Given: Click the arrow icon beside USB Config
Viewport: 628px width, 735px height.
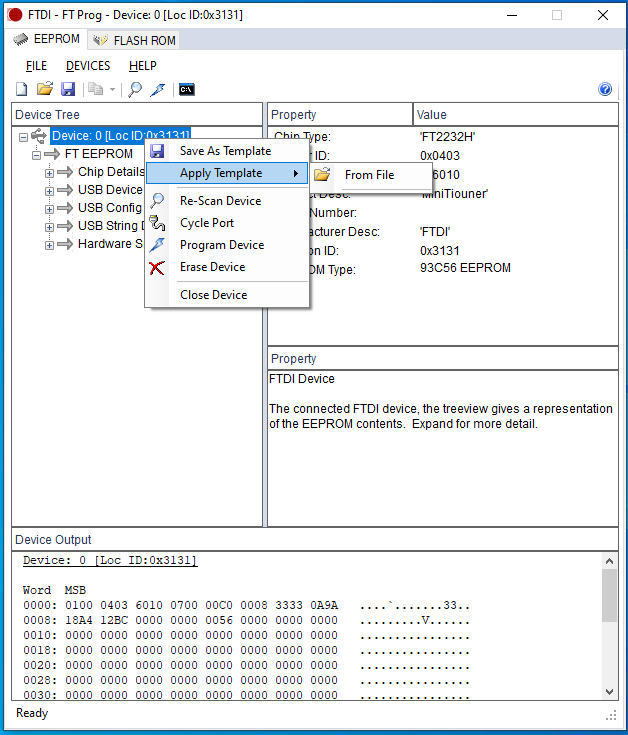Looking at the screenshot, I should (x=65, y=208).
